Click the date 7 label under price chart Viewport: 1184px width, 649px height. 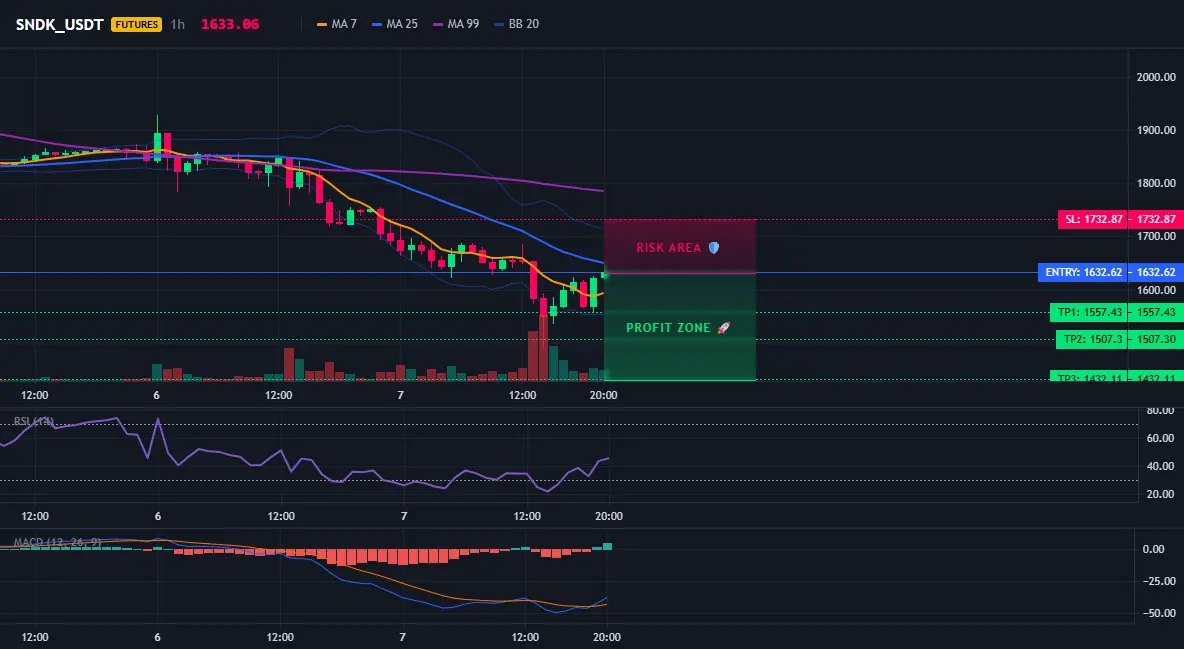[x=400, y=395]
